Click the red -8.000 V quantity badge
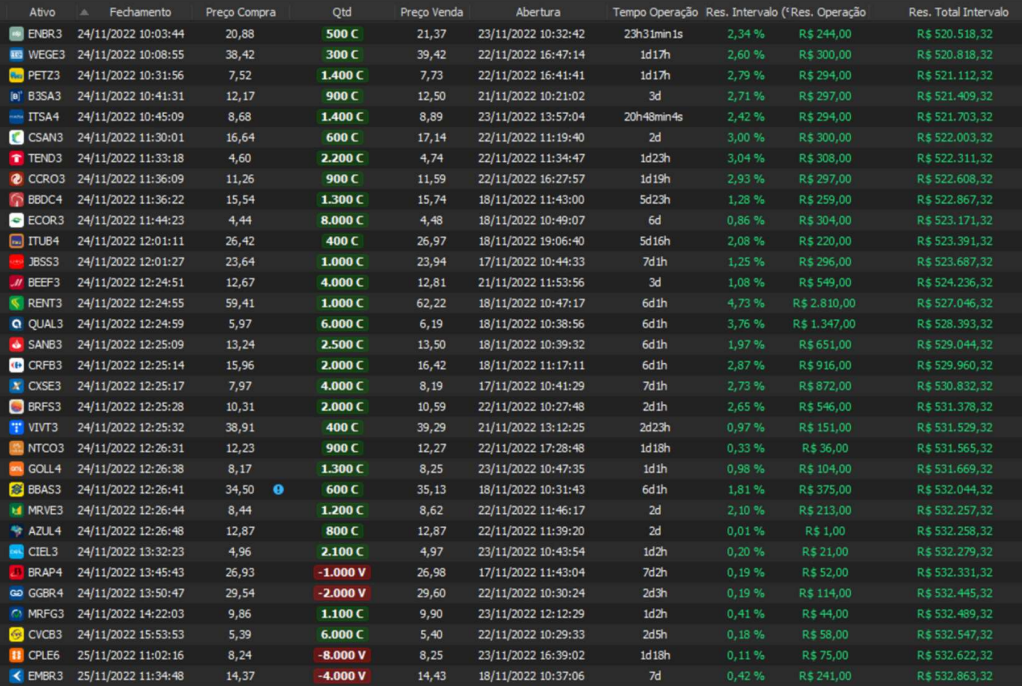This screenshot has height=686, width=1022. (x=341, y=655)
